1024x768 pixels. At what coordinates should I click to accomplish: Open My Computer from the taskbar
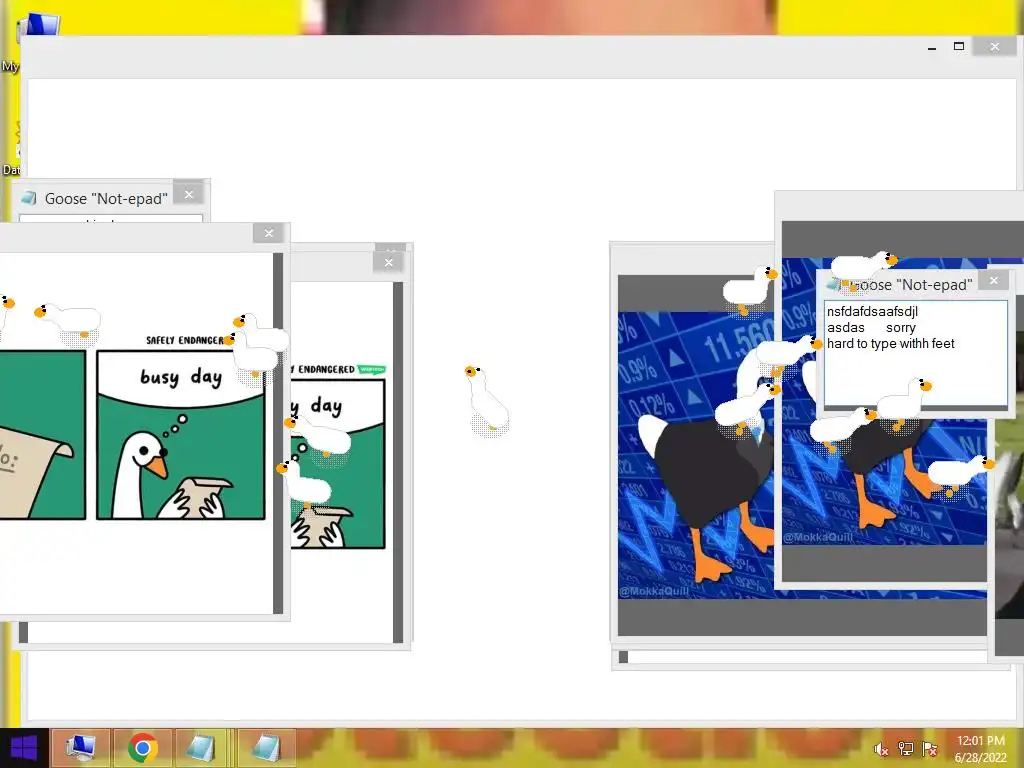[80, 748]
